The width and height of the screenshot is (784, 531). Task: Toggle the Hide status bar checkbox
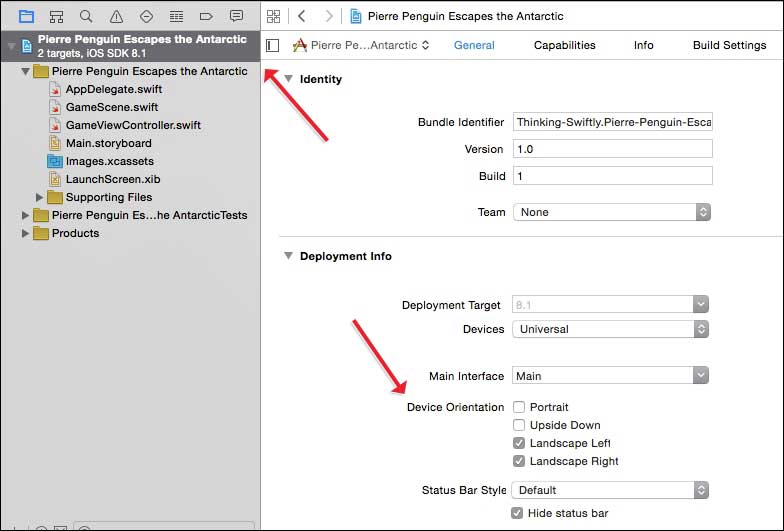[x=517, y=513]
